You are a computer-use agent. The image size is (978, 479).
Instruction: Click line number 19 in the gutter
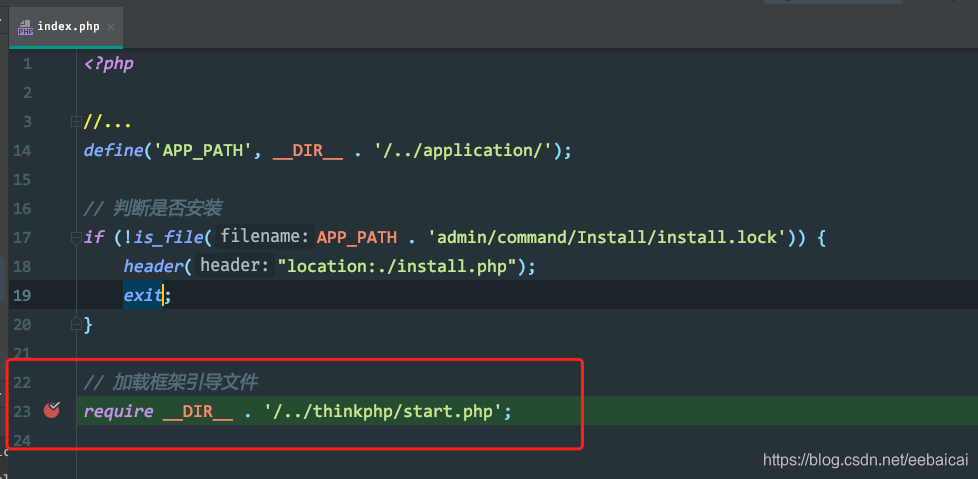22,295
